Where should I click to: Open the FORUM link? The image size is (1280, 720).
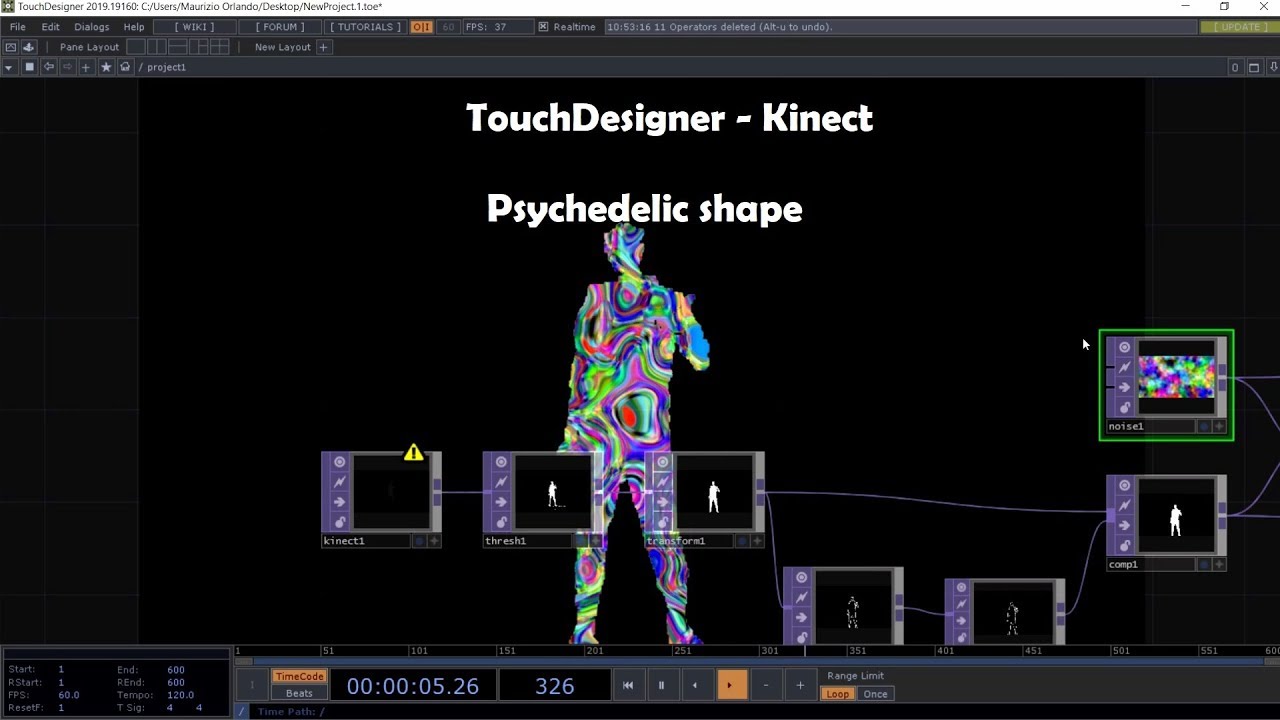pyautogui.click(x=280, y=27)
